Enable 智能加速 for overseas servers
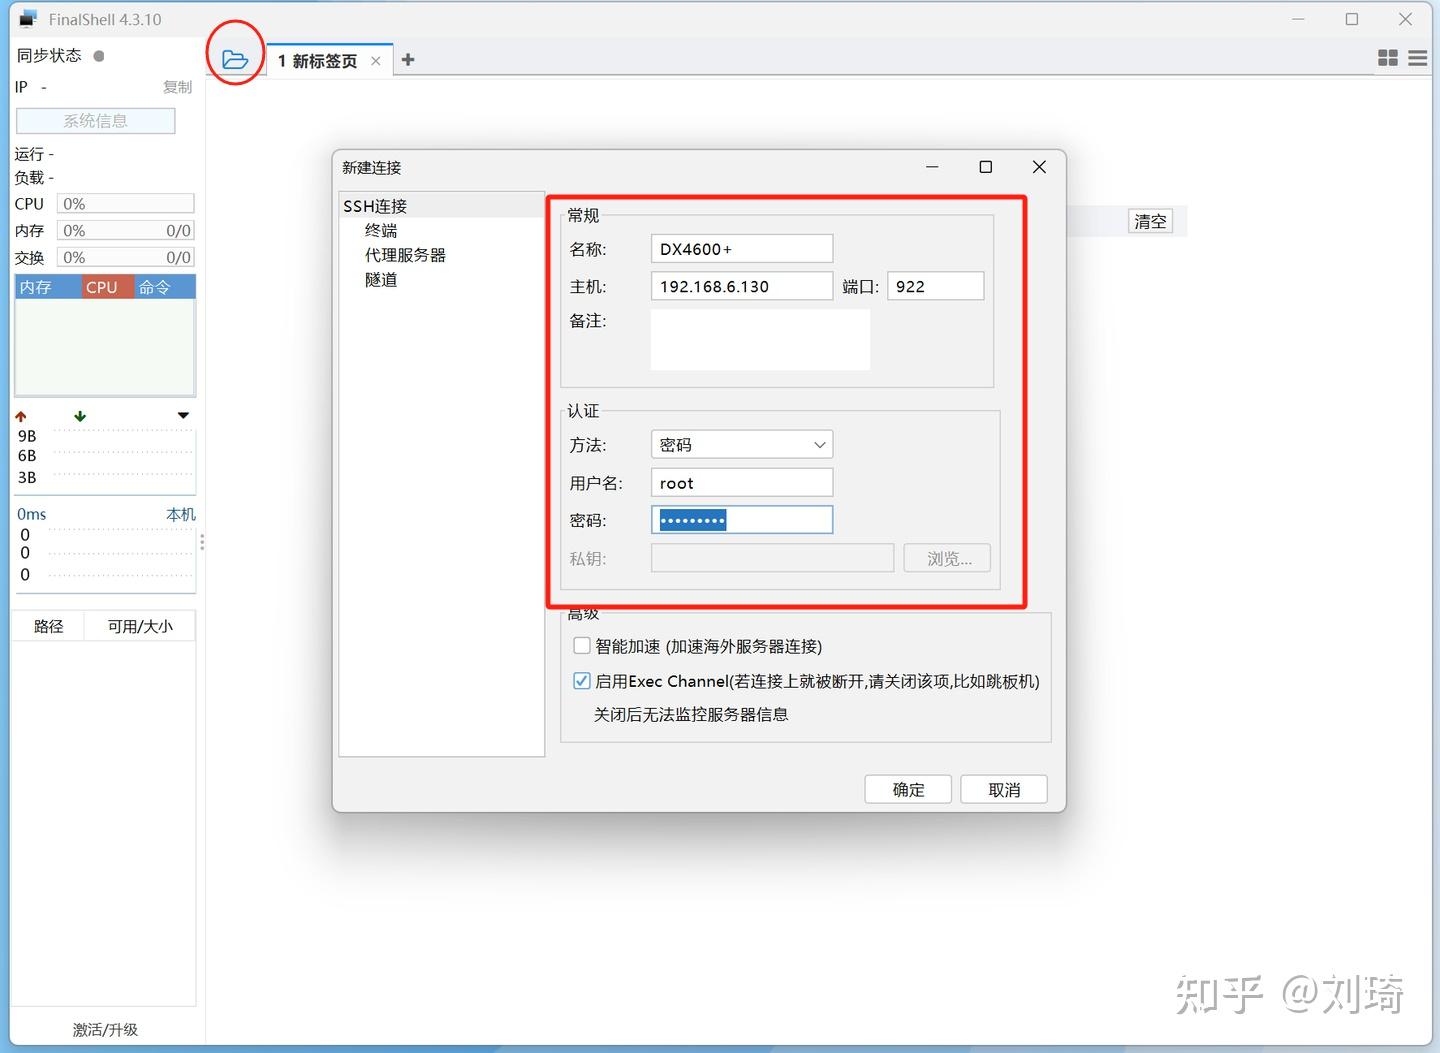 coord(581,645)
